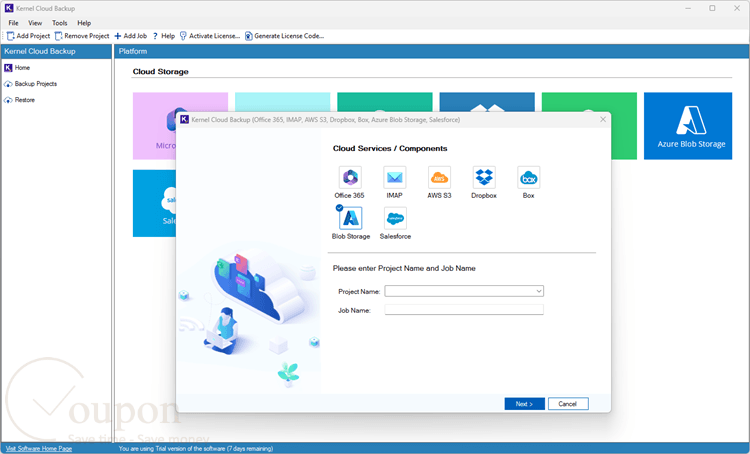
Task: Click the Cancel button
Action: [x=568, y=404]
